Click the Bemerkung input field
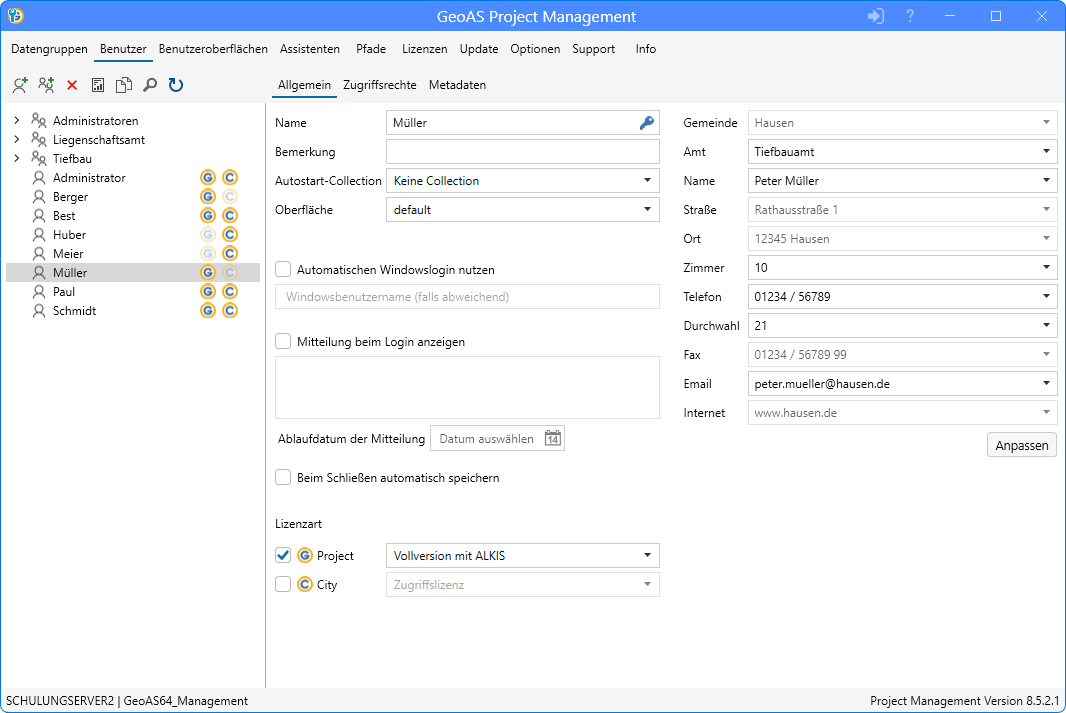 [x=522, y=152]
